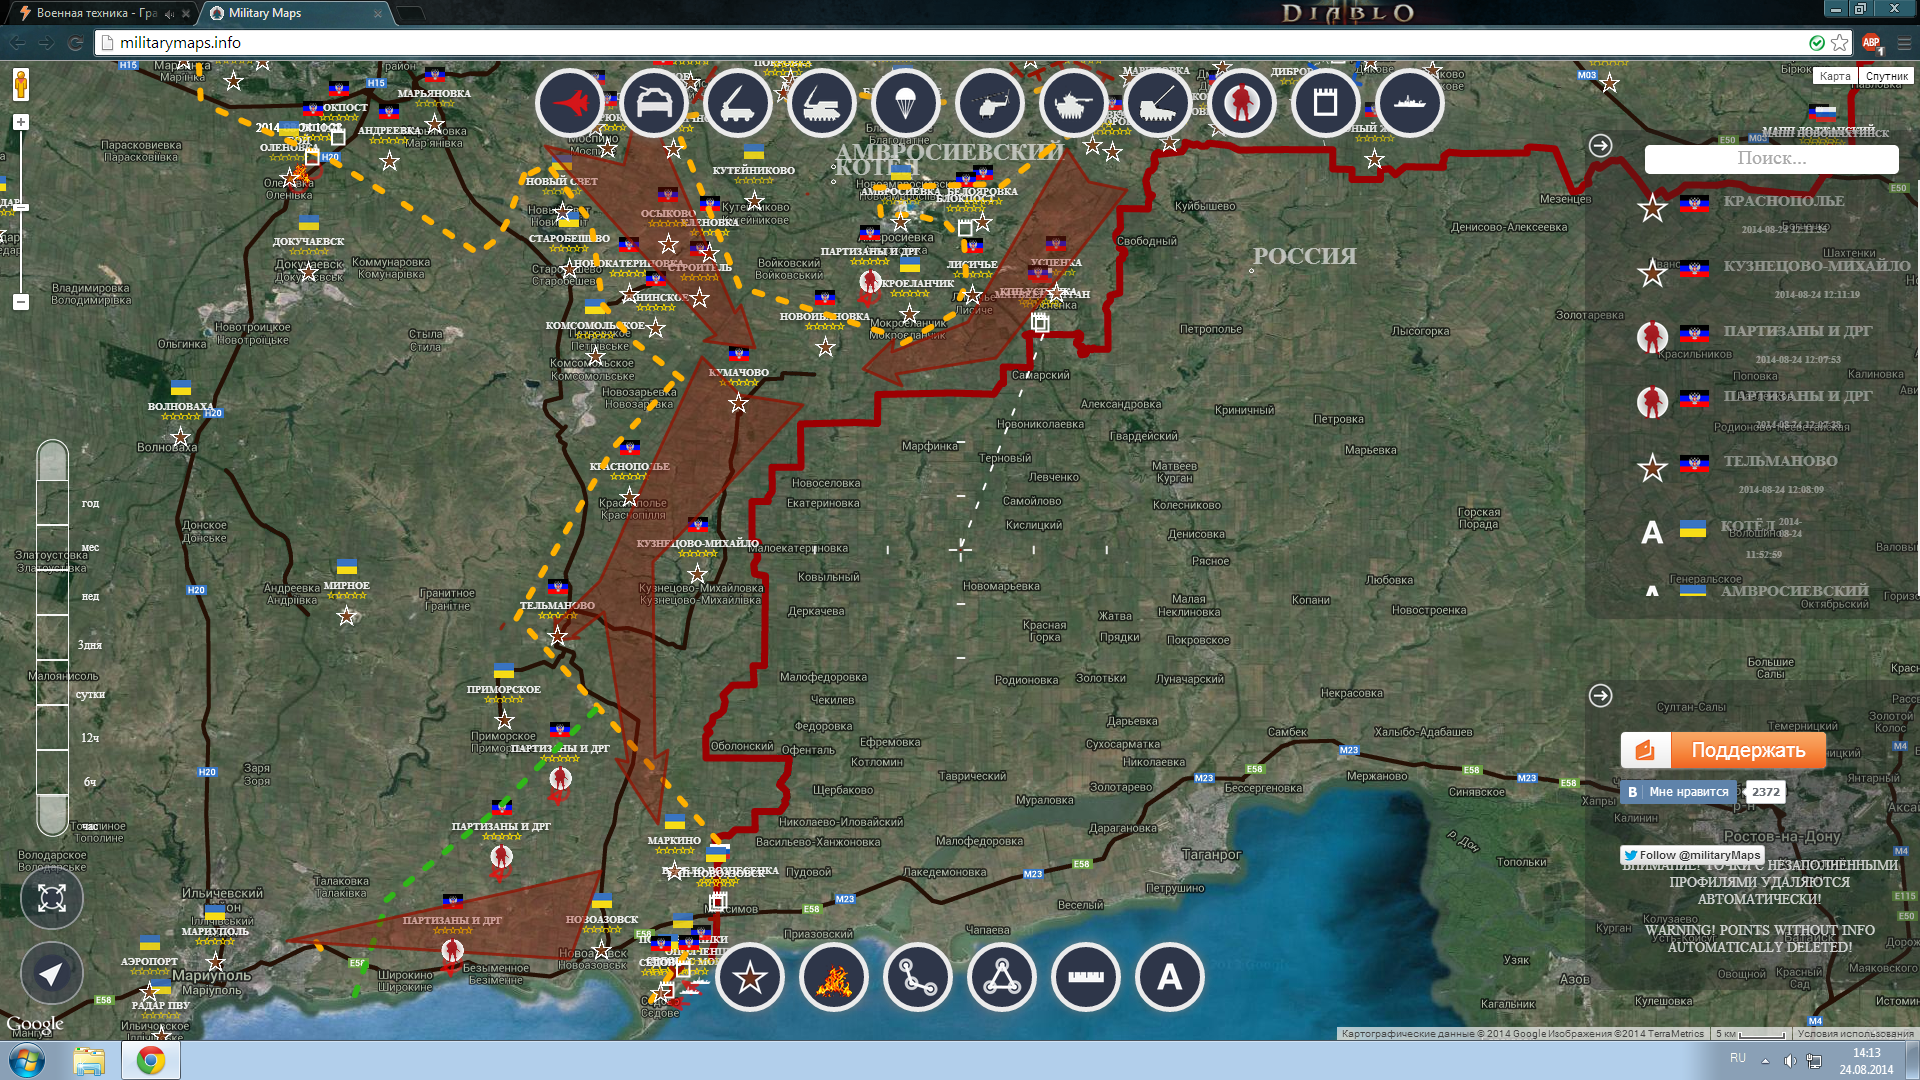Switch map to Карта view
The width and height of the screenshot is (1920, 1080).
click(1834, 76)
